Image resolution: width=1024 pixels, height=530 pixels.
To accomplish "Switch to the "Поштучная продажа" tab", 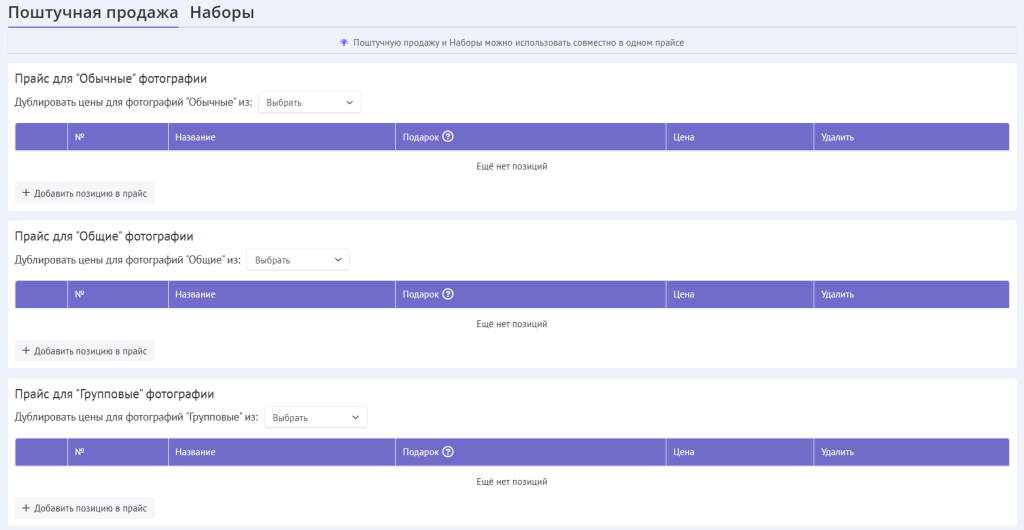I will click(x=92, y=13).
